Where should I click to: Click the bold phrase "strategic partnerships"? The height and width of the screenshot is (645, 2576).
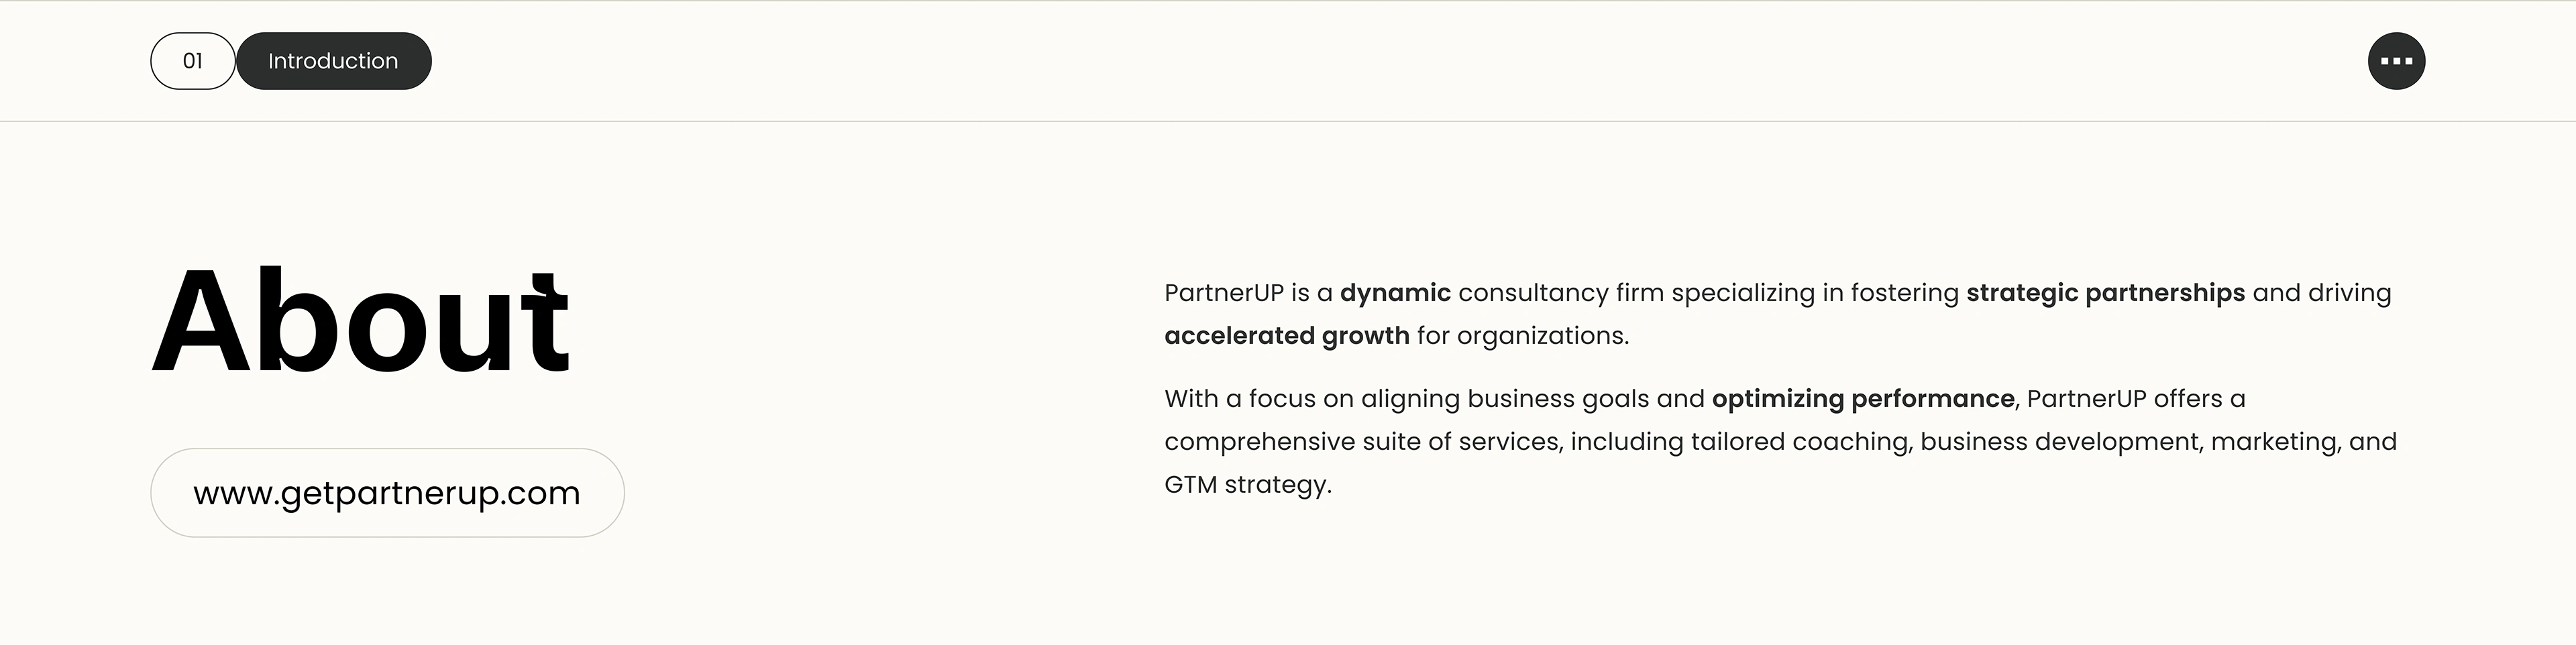pyautogui.click(x=2104, y=293)
